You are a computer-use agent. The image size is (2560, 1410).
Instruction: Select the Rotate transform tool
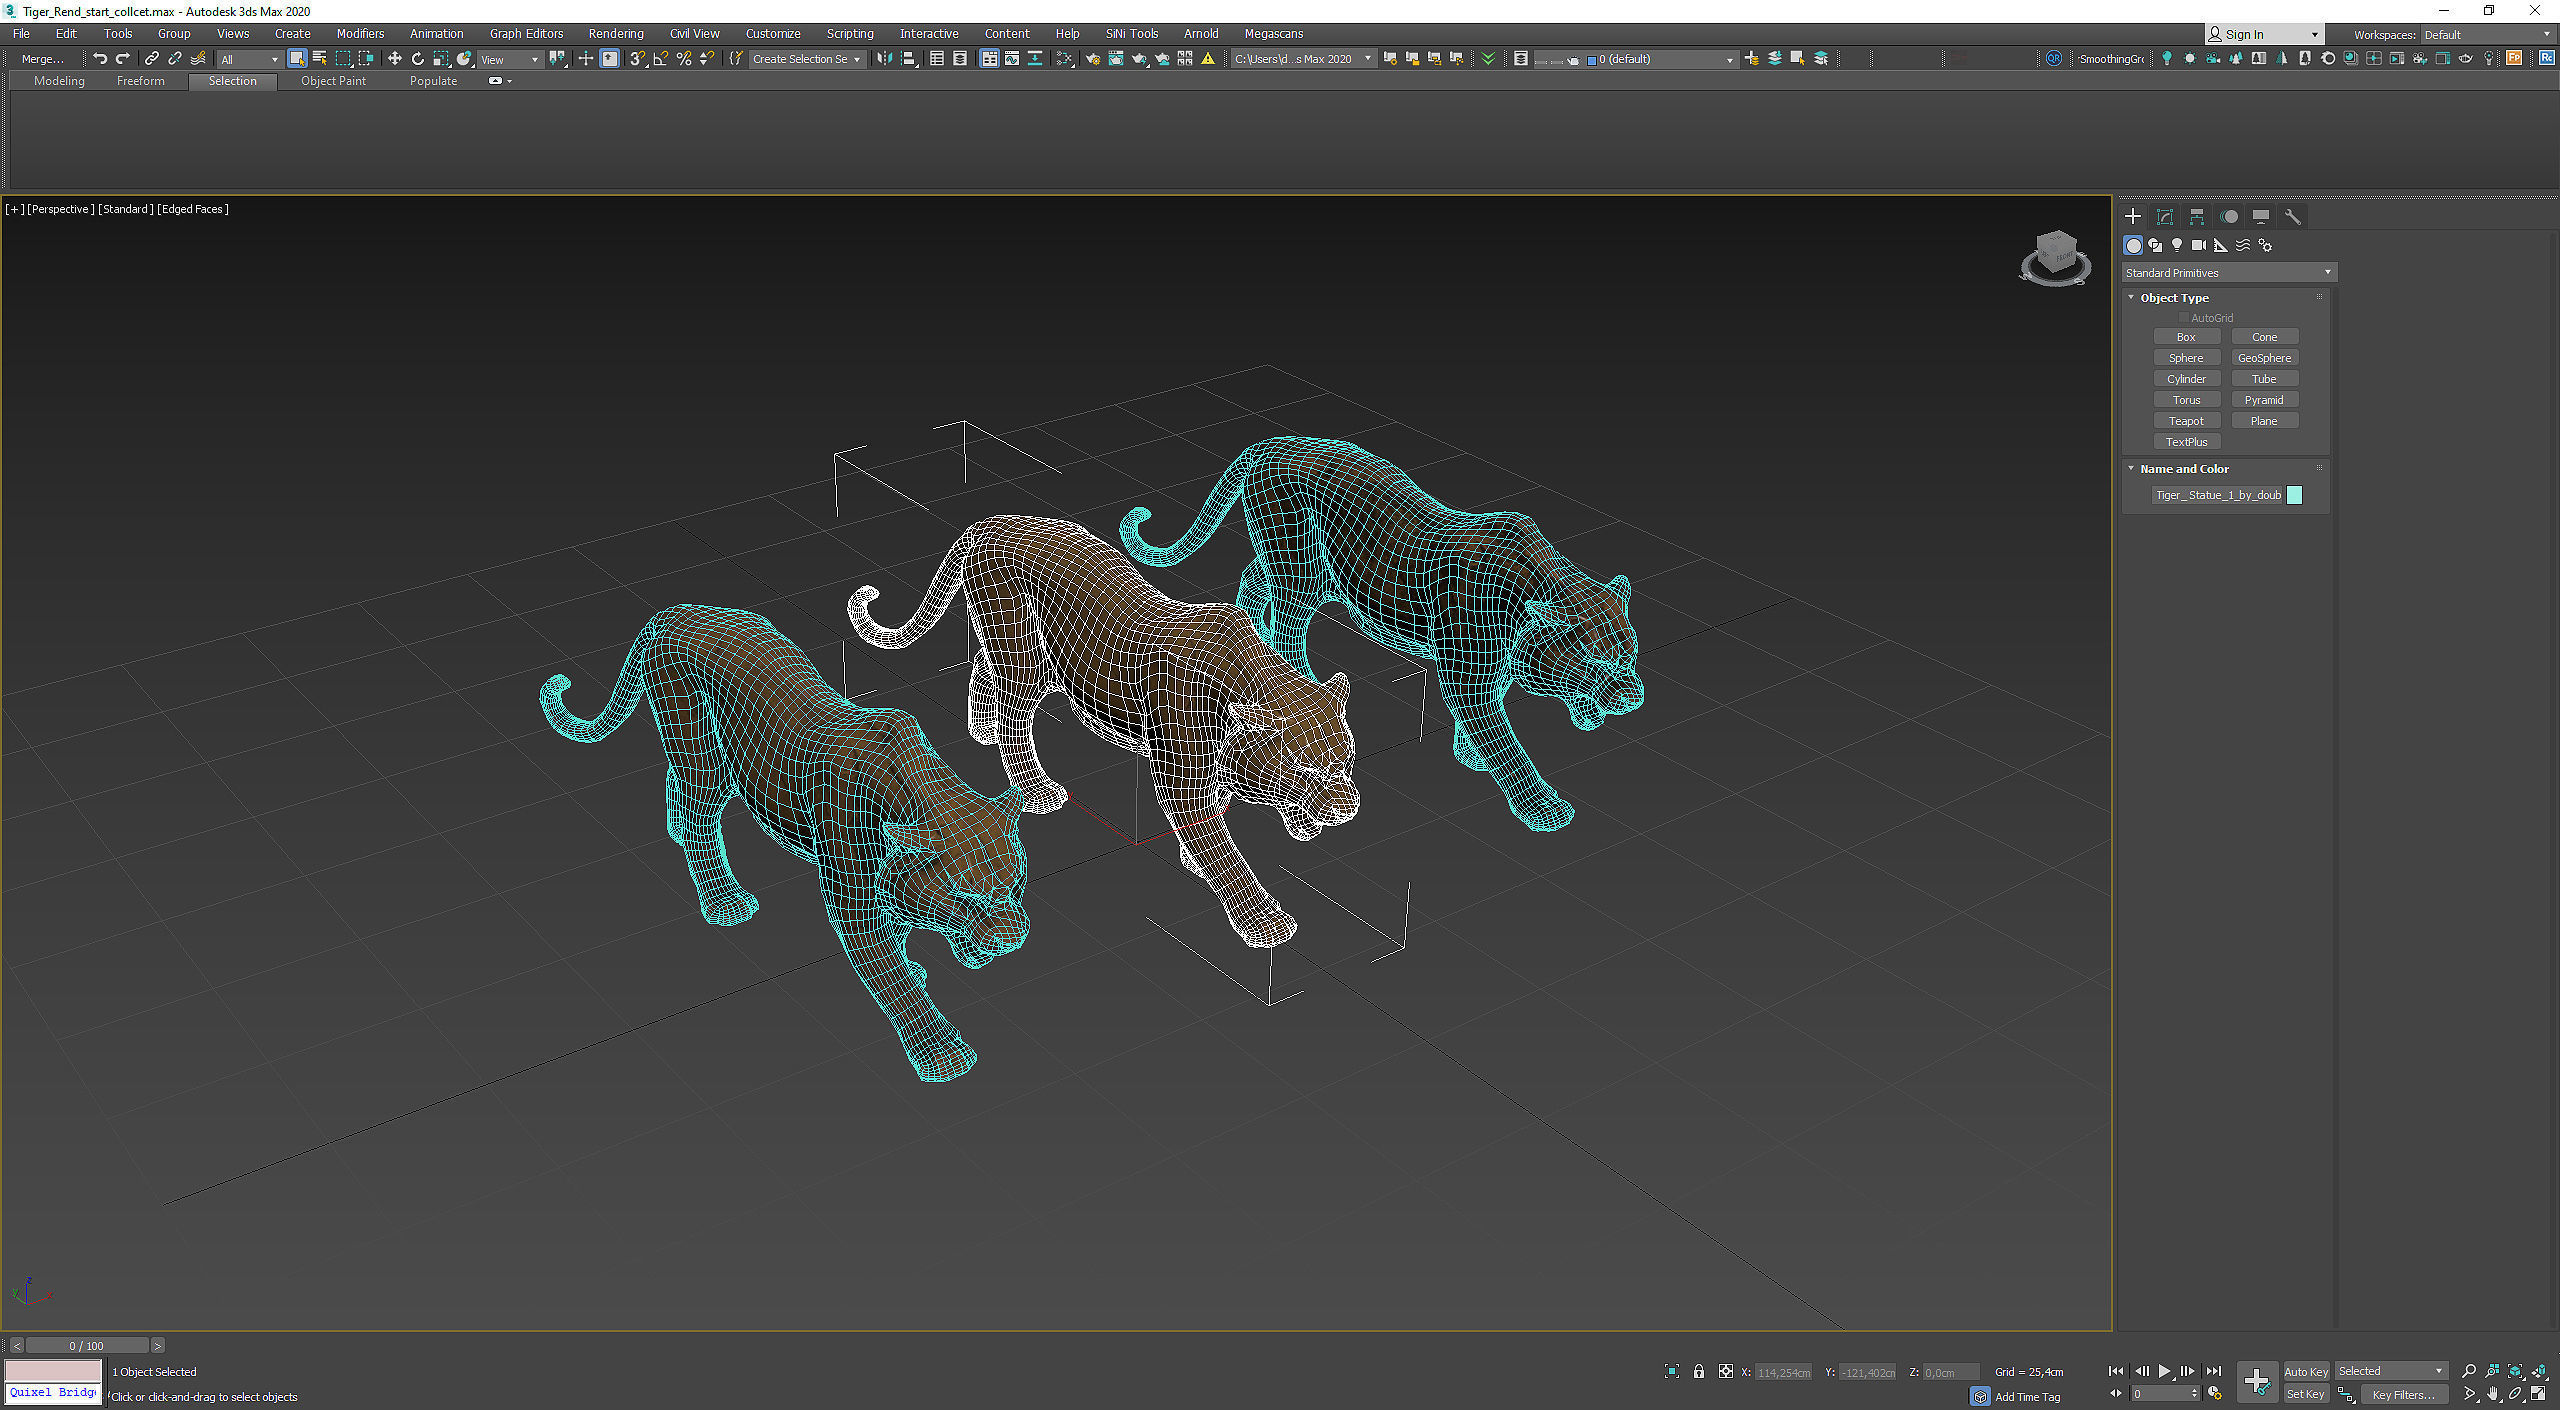point(417,59)
